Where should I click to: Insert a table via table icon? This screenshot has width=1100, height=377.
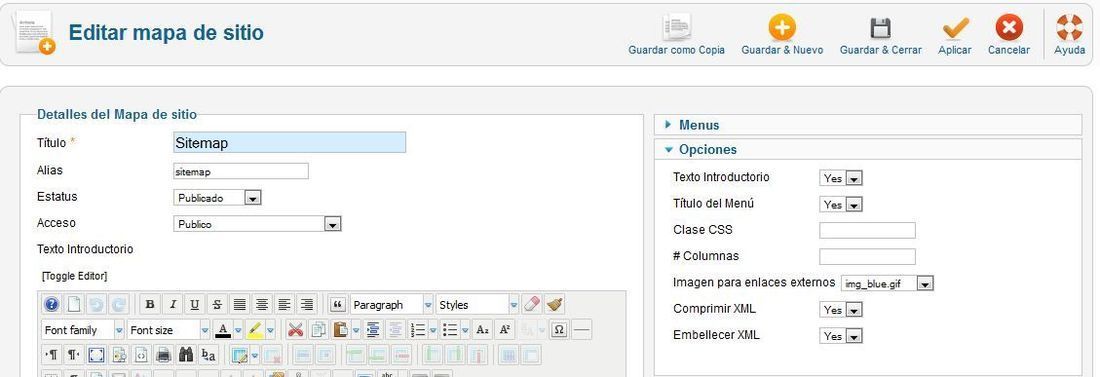240,355
